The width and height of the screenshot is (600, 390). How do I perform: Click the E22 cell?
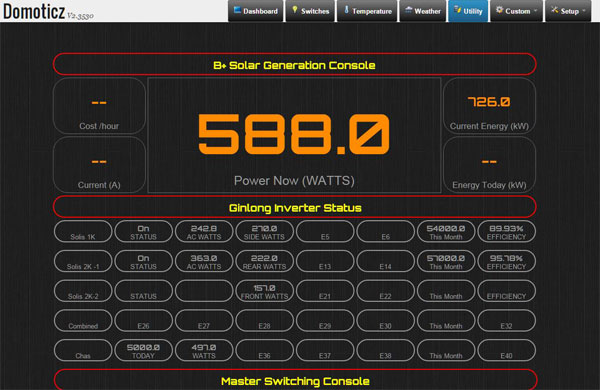385,291
